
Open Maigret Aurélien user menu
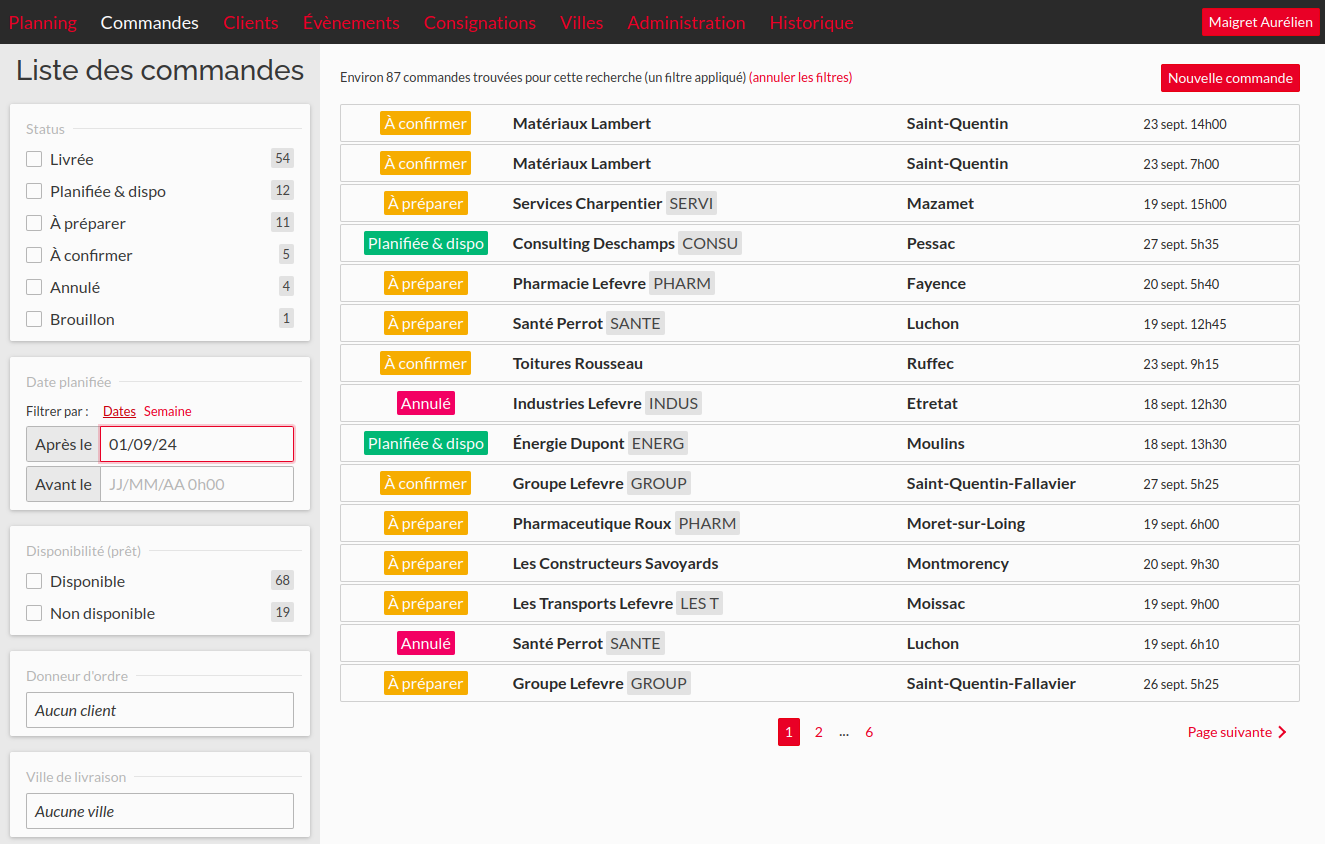[x=1260, y=22]
